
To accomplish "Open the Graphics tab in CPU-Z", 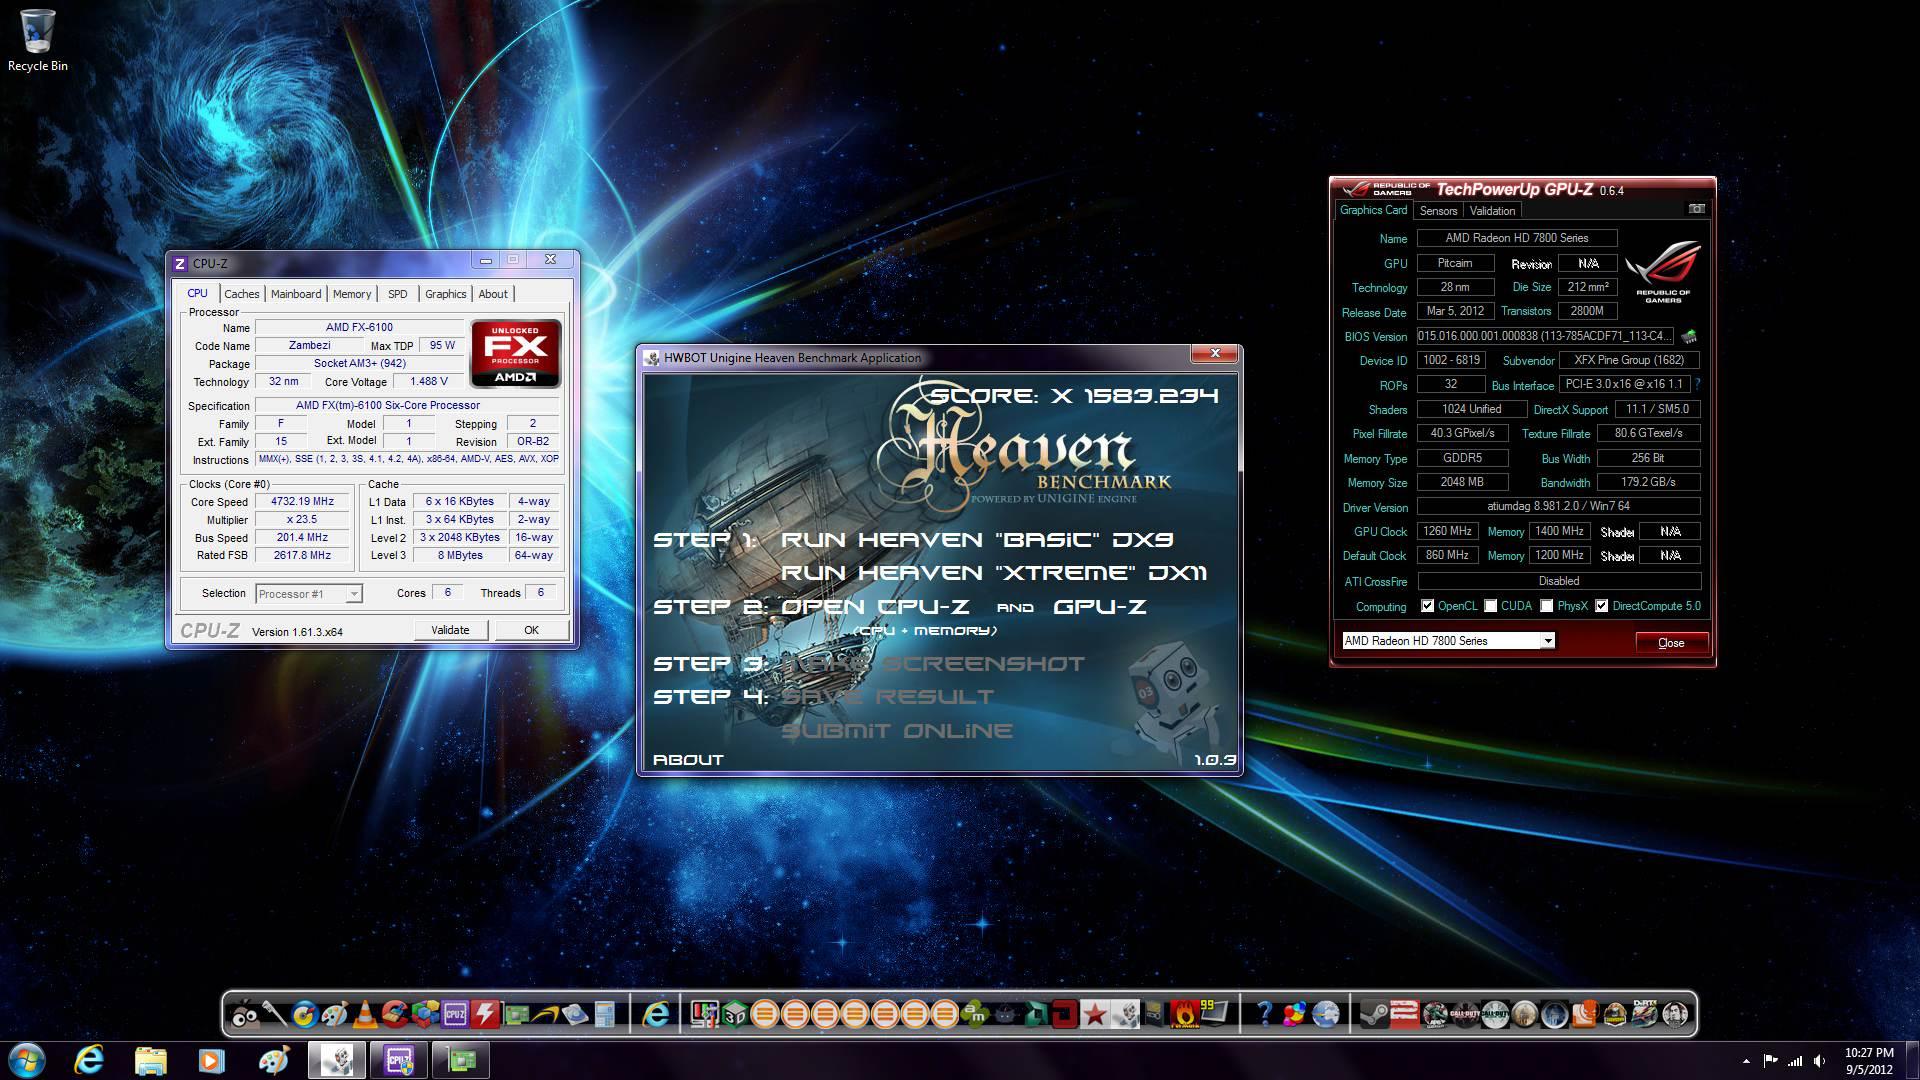I will tap(446, 294).
